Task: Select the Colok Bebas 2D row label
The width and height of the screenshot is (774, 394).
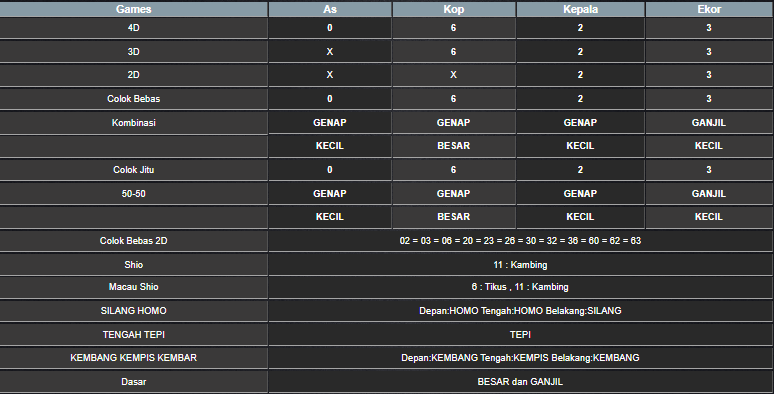Action: (x=133, y=240)
